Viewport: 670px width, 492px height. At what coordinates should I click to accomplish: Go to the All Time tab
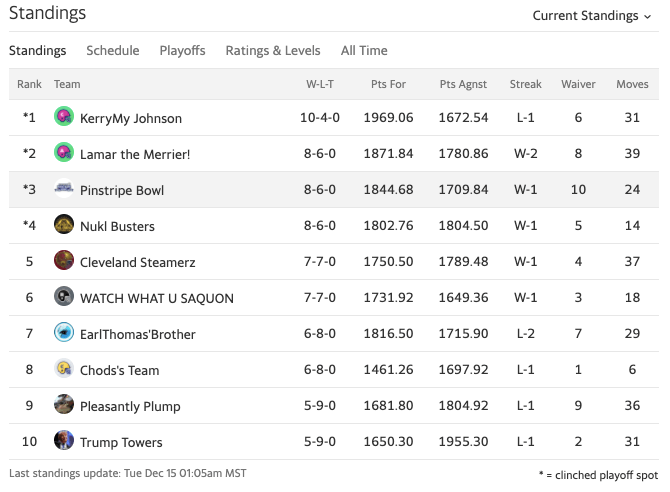pyautogui.click(x=364, y=50)
